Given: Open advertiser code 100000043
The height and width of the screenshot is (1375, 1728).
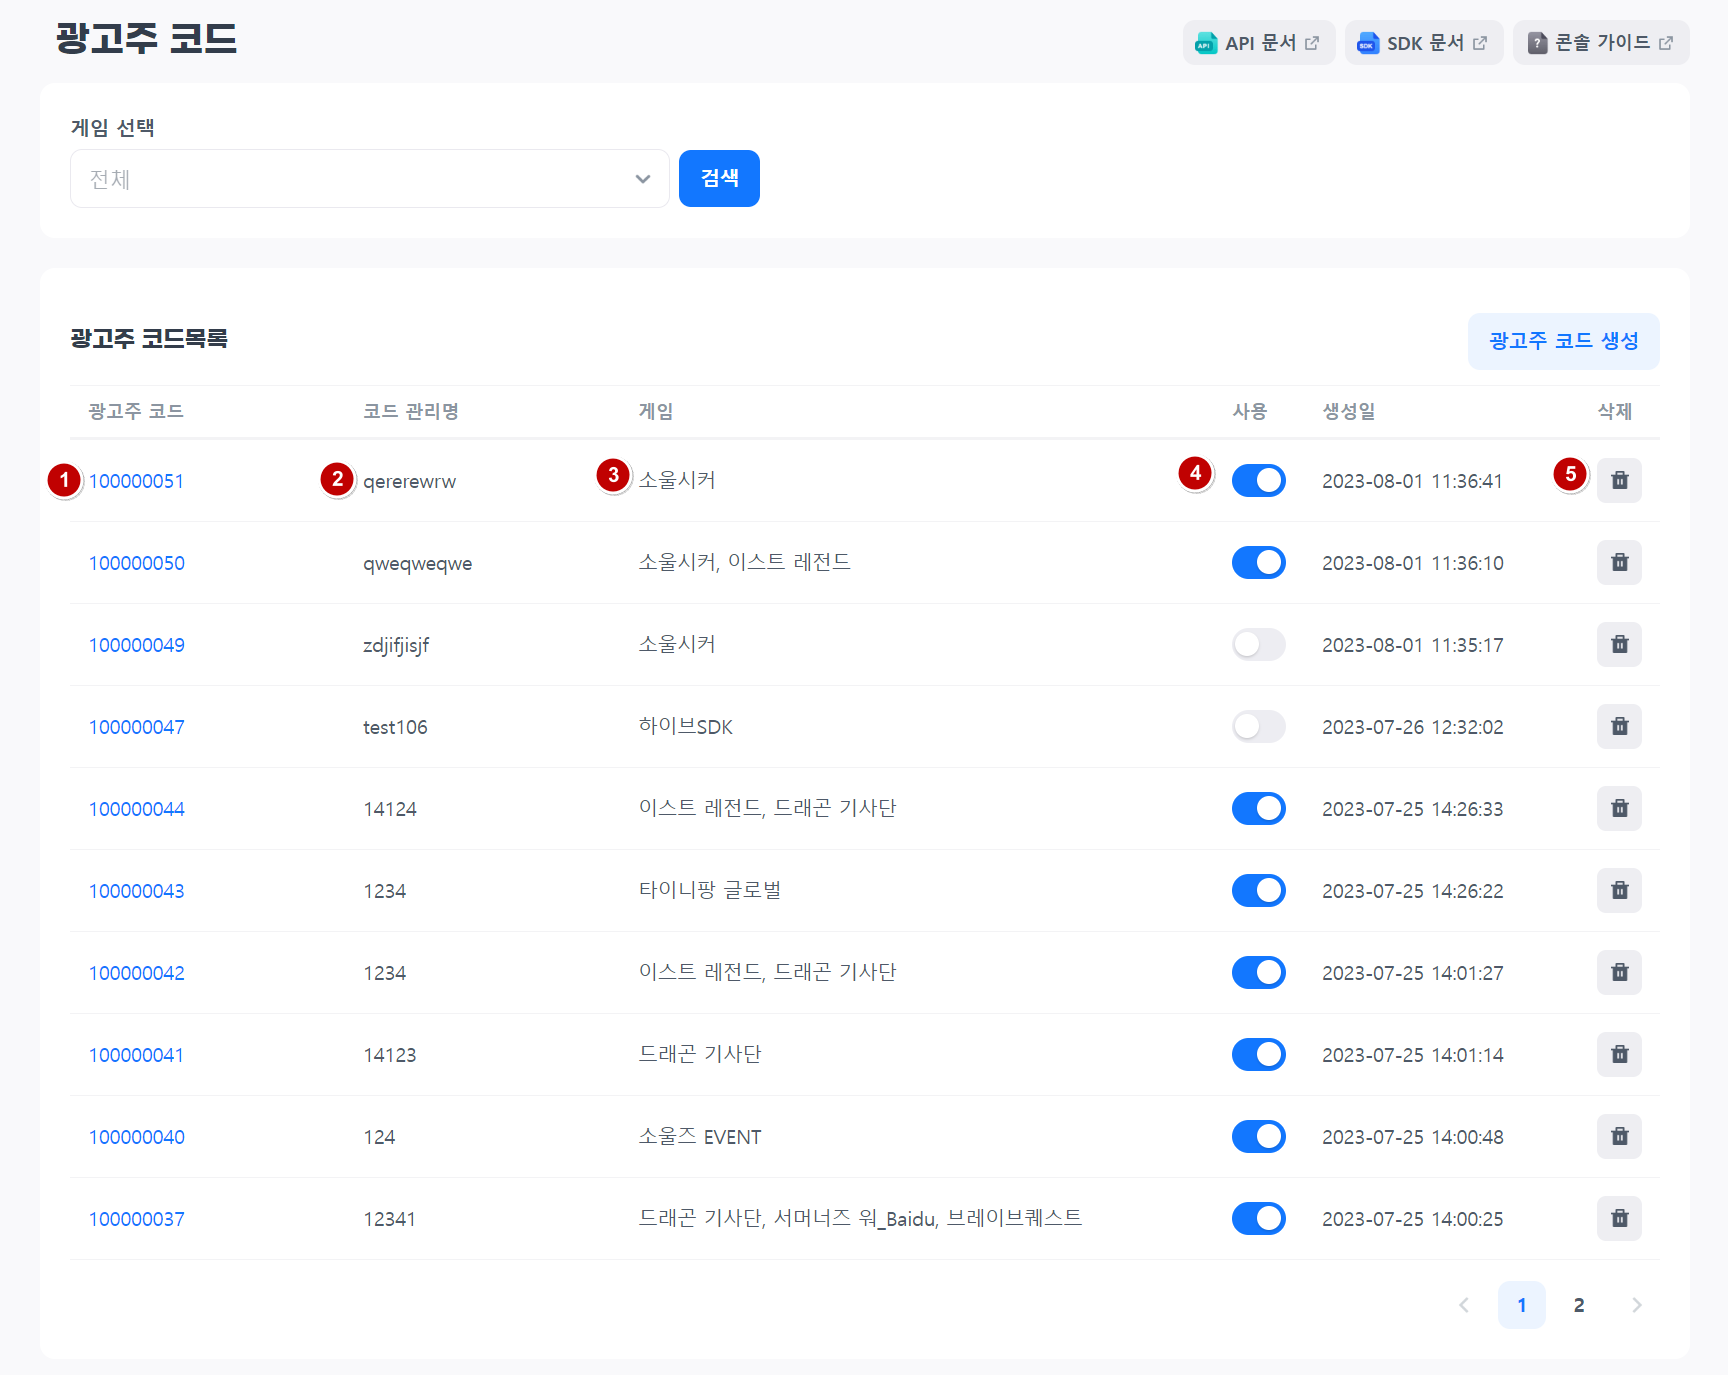Looking at the screenshot, I should (x=137, y=891).
